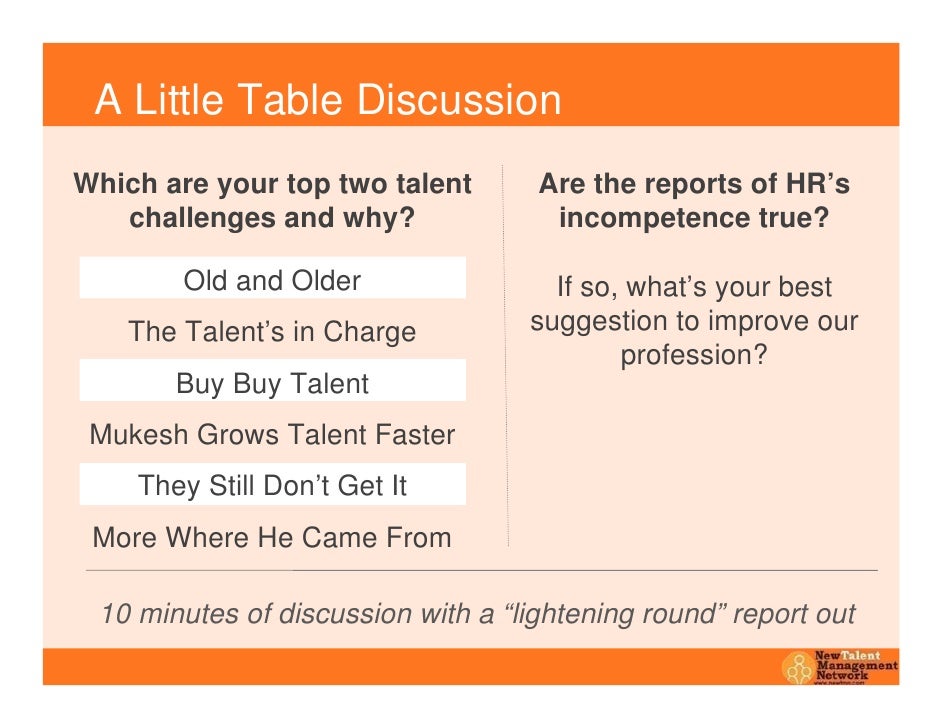
Task: Select 'The Talent's in Charge' item
Action: pyautogui.click(x=272, y=331)
